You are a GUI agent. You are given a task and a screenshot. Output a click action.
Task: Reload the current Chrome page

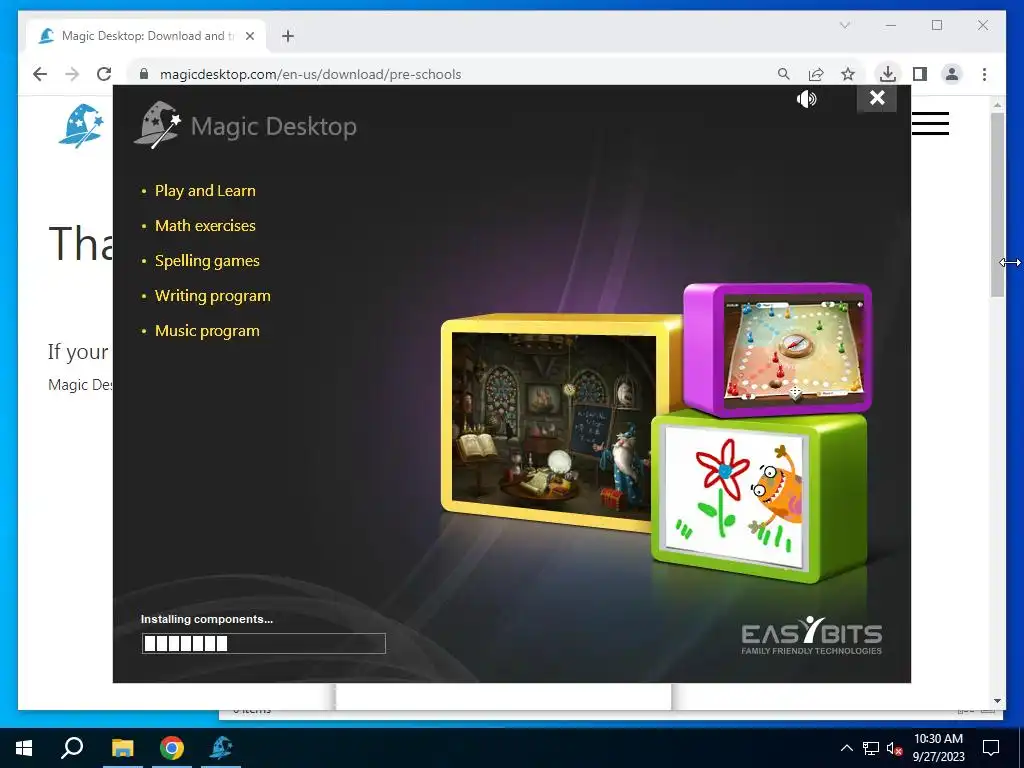click(104, 74)
